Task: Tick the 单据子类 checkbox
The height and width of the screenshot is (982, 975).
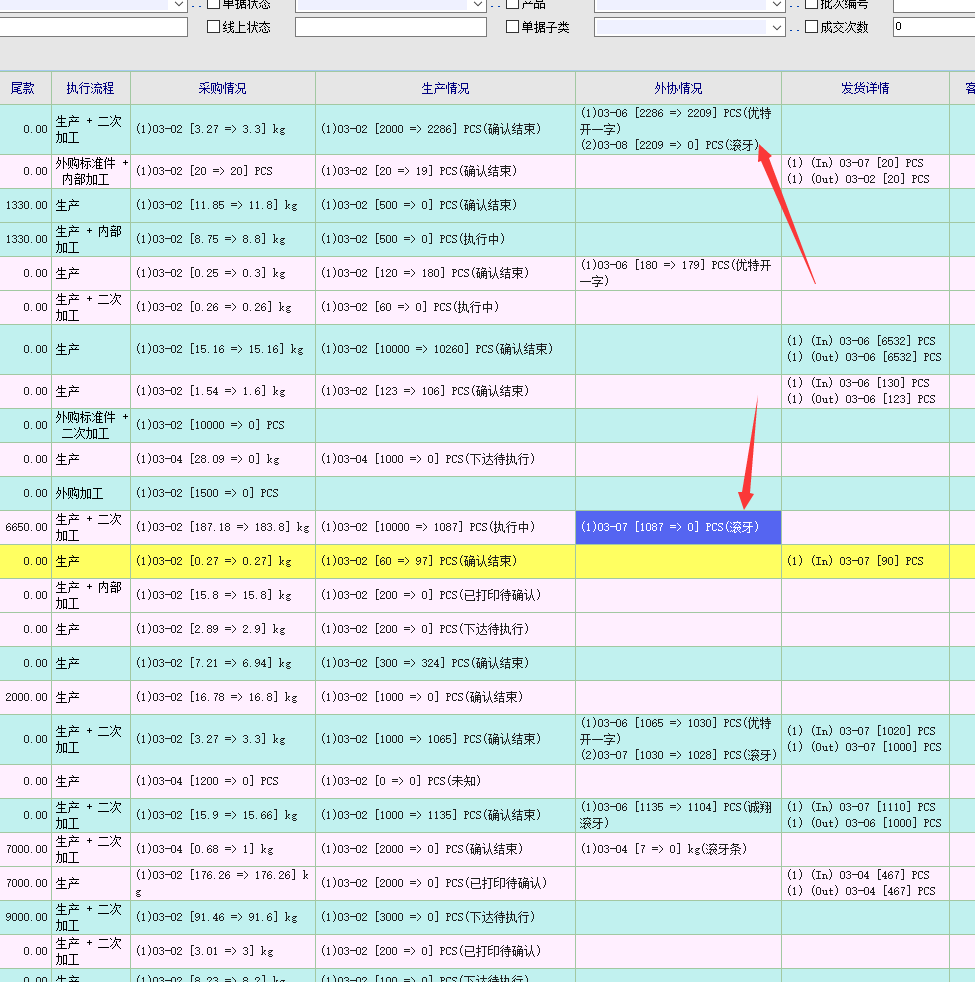Action: [513, 27]
